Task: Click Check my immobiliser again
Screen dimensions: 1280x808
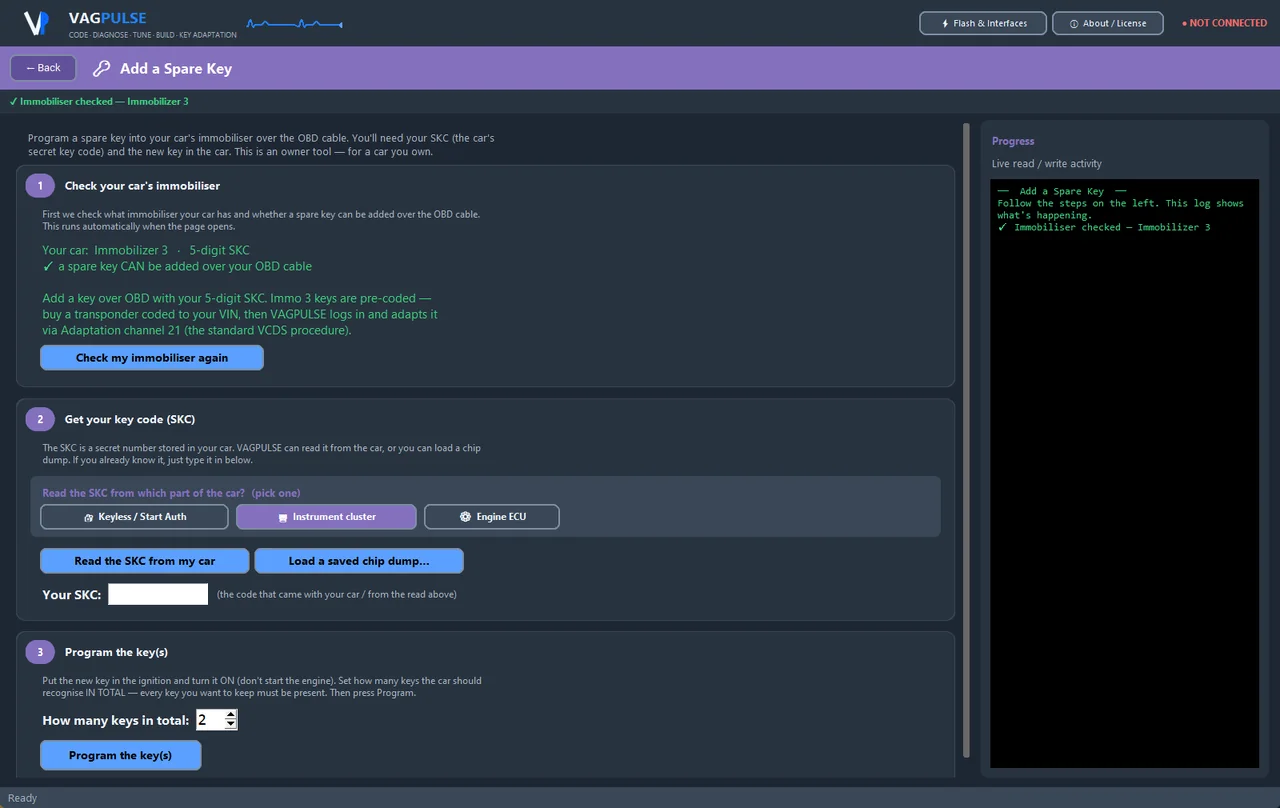Action: tap(152, 358)
